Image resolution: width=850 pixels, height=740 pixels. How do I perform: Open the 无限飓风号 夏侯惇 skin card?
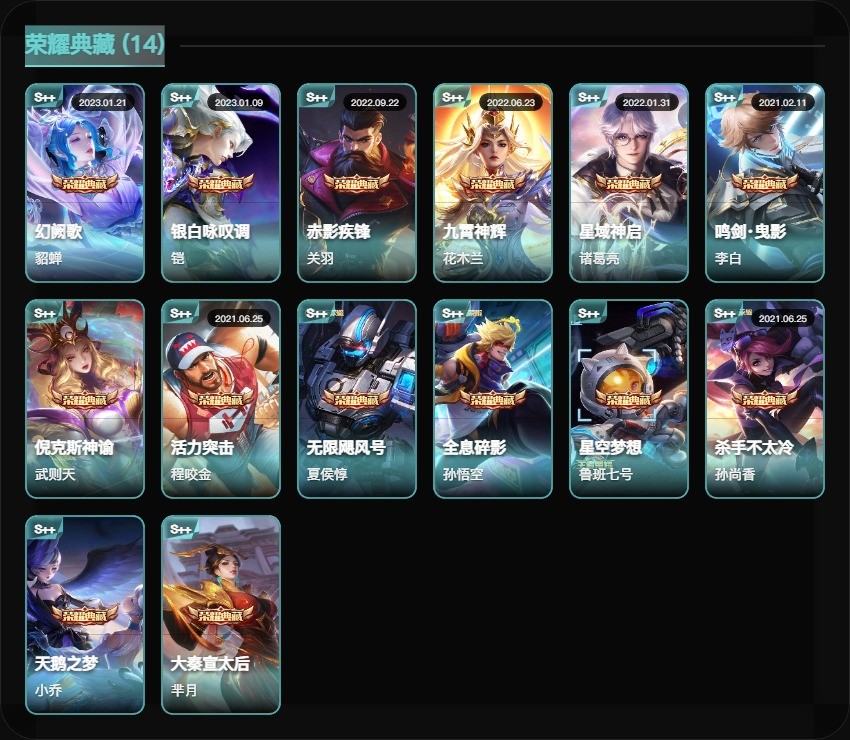click(357, 398)
